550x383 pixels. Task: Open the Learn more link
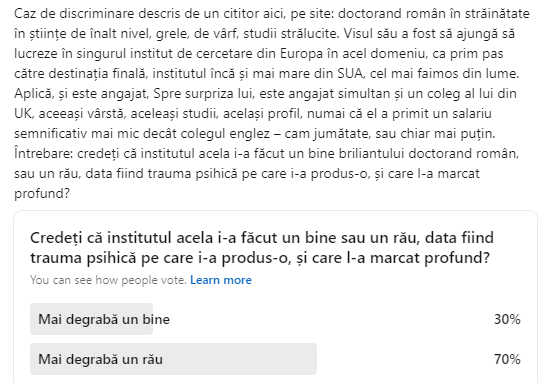click(221, 280)
